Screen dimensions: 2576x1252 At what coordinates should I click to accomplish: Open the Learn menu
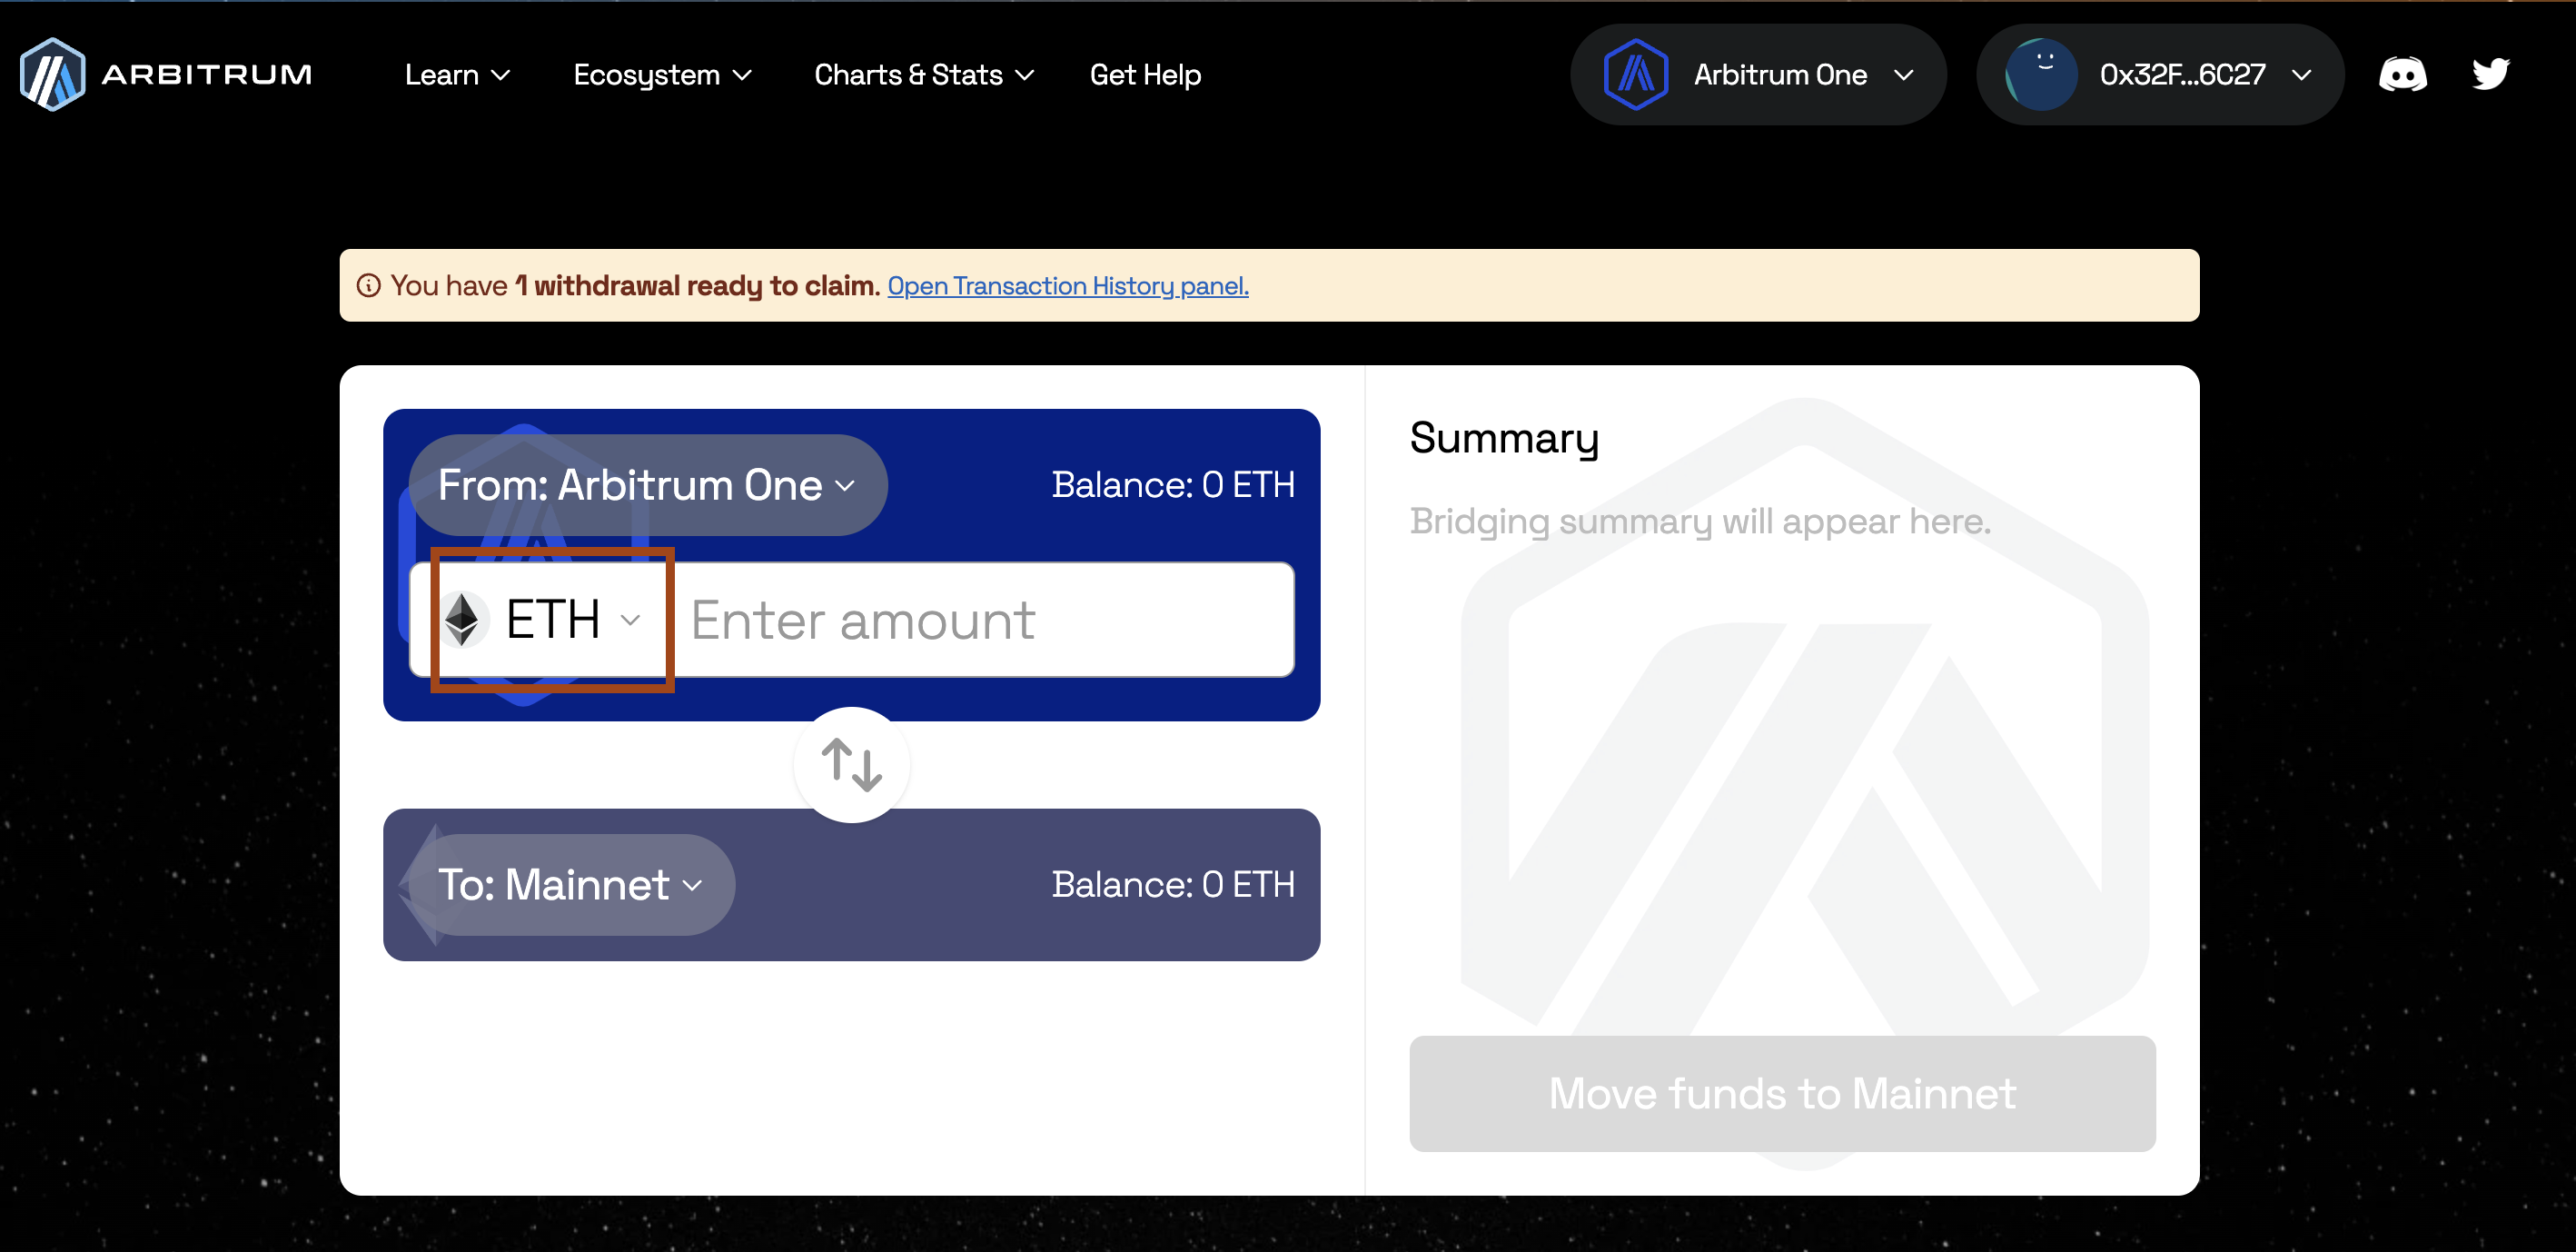click(x=451, y=74)
